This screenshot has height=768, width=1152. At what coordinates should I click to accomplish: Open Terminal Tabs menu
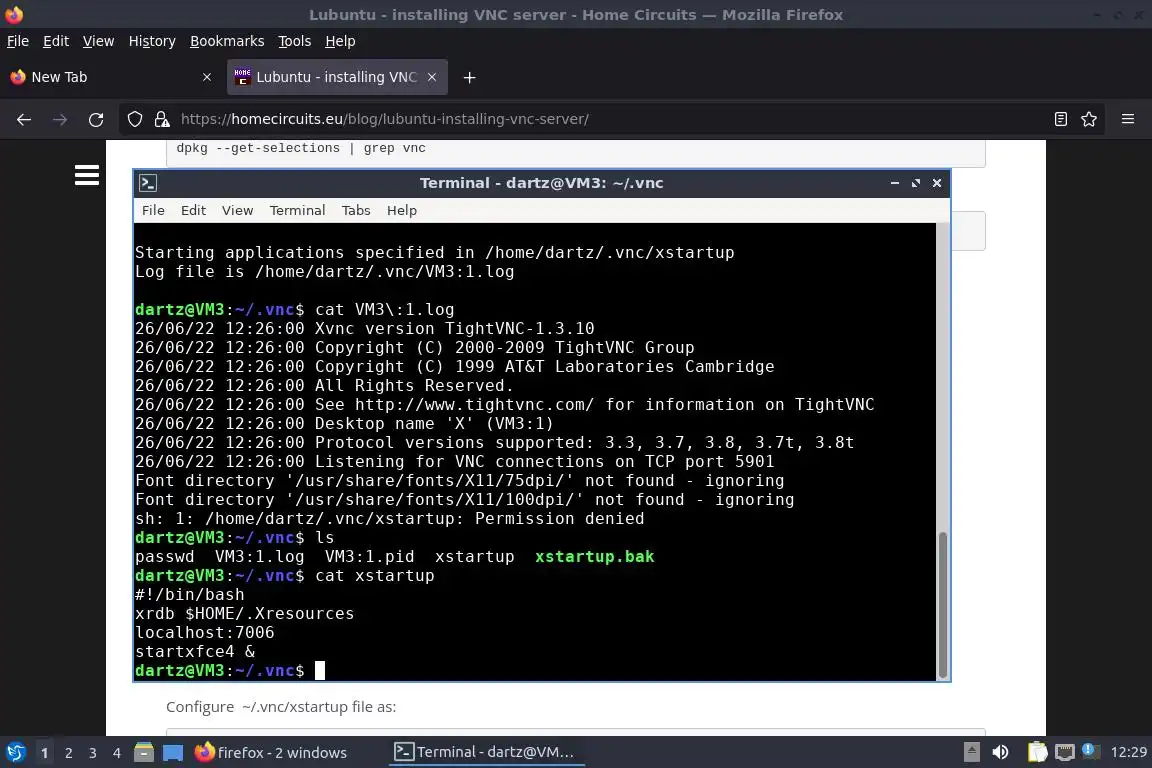(x=356, y=210)
